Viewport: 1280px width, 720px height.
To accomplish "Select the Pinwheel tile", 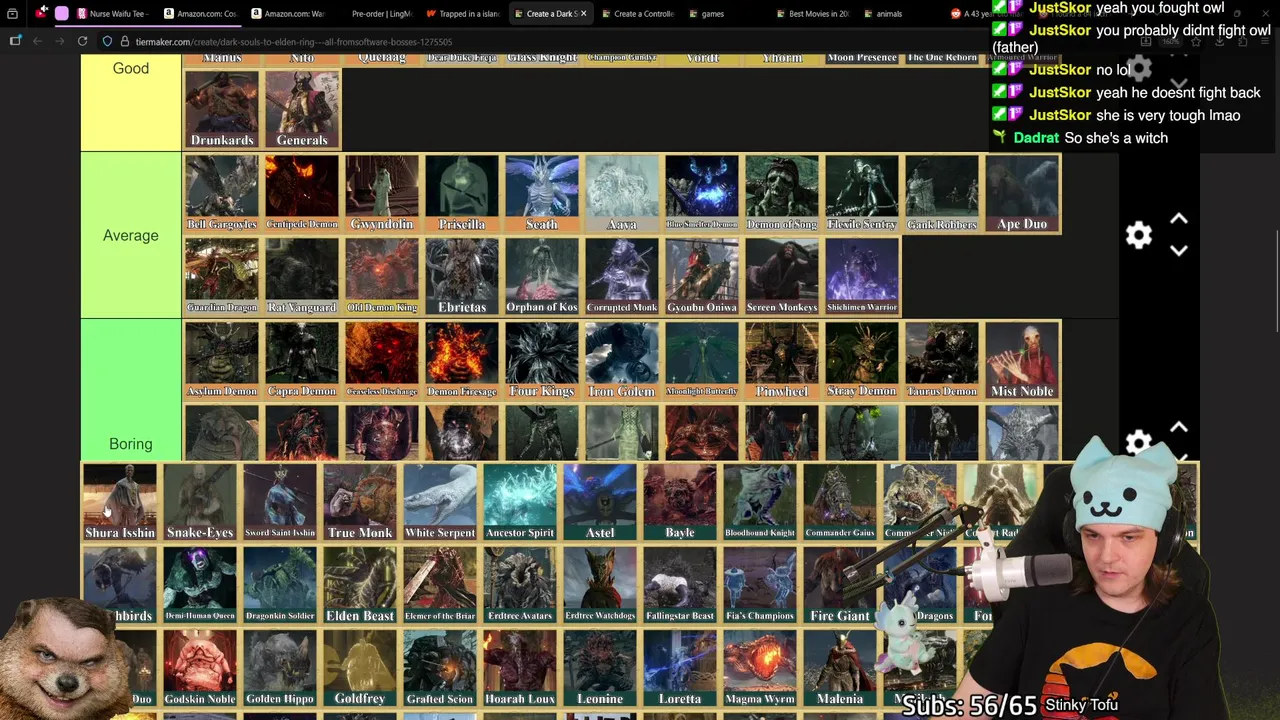I will (x=782, y=361).
